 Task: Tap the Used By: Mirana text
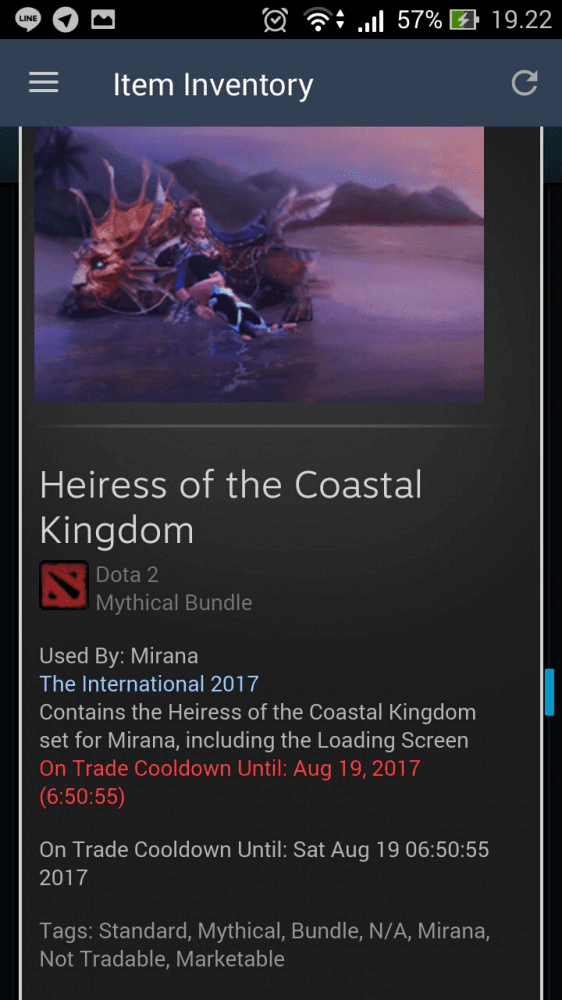point(119,656)
